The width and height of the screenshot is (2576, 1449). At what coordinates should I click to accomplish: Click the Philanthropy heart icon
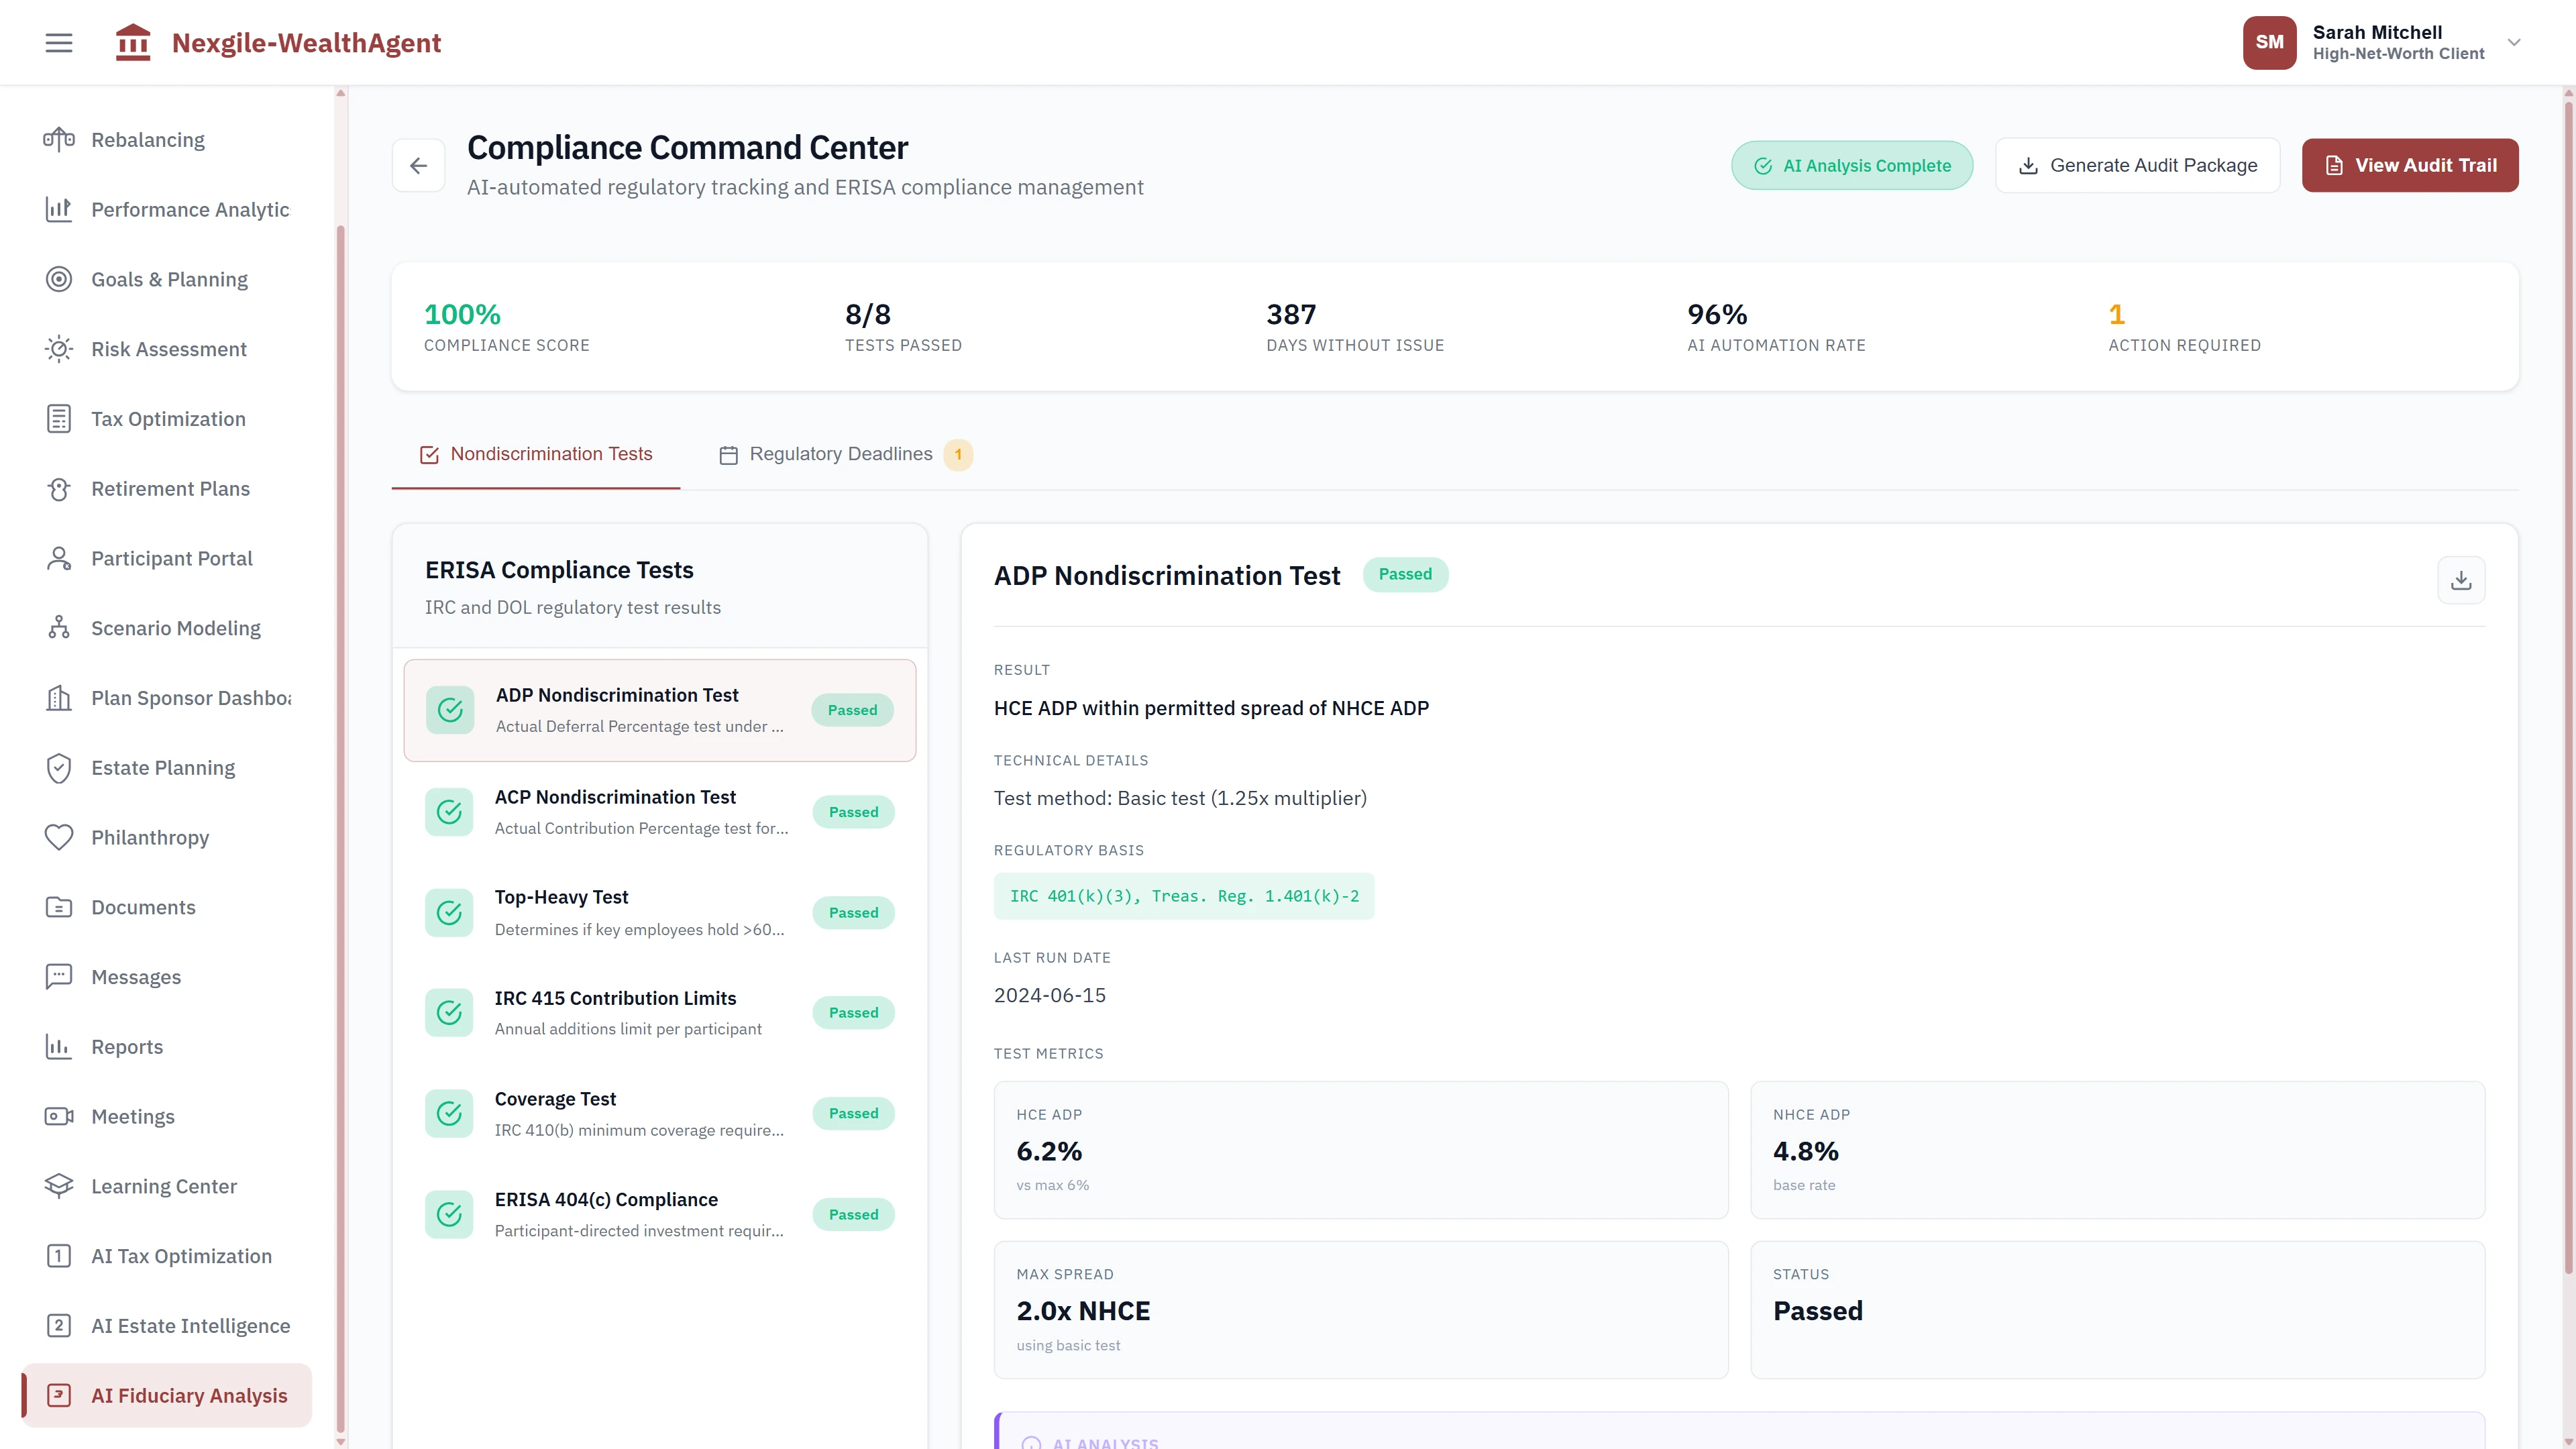pos(59,837)
